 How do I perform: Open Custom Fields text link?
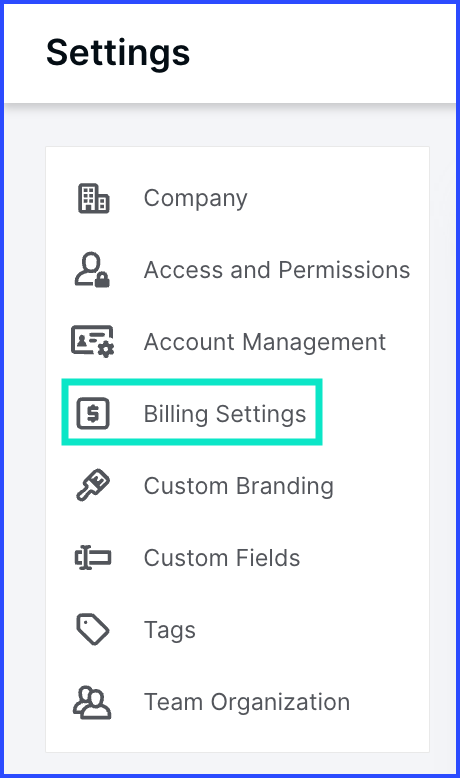pos(222,558)
